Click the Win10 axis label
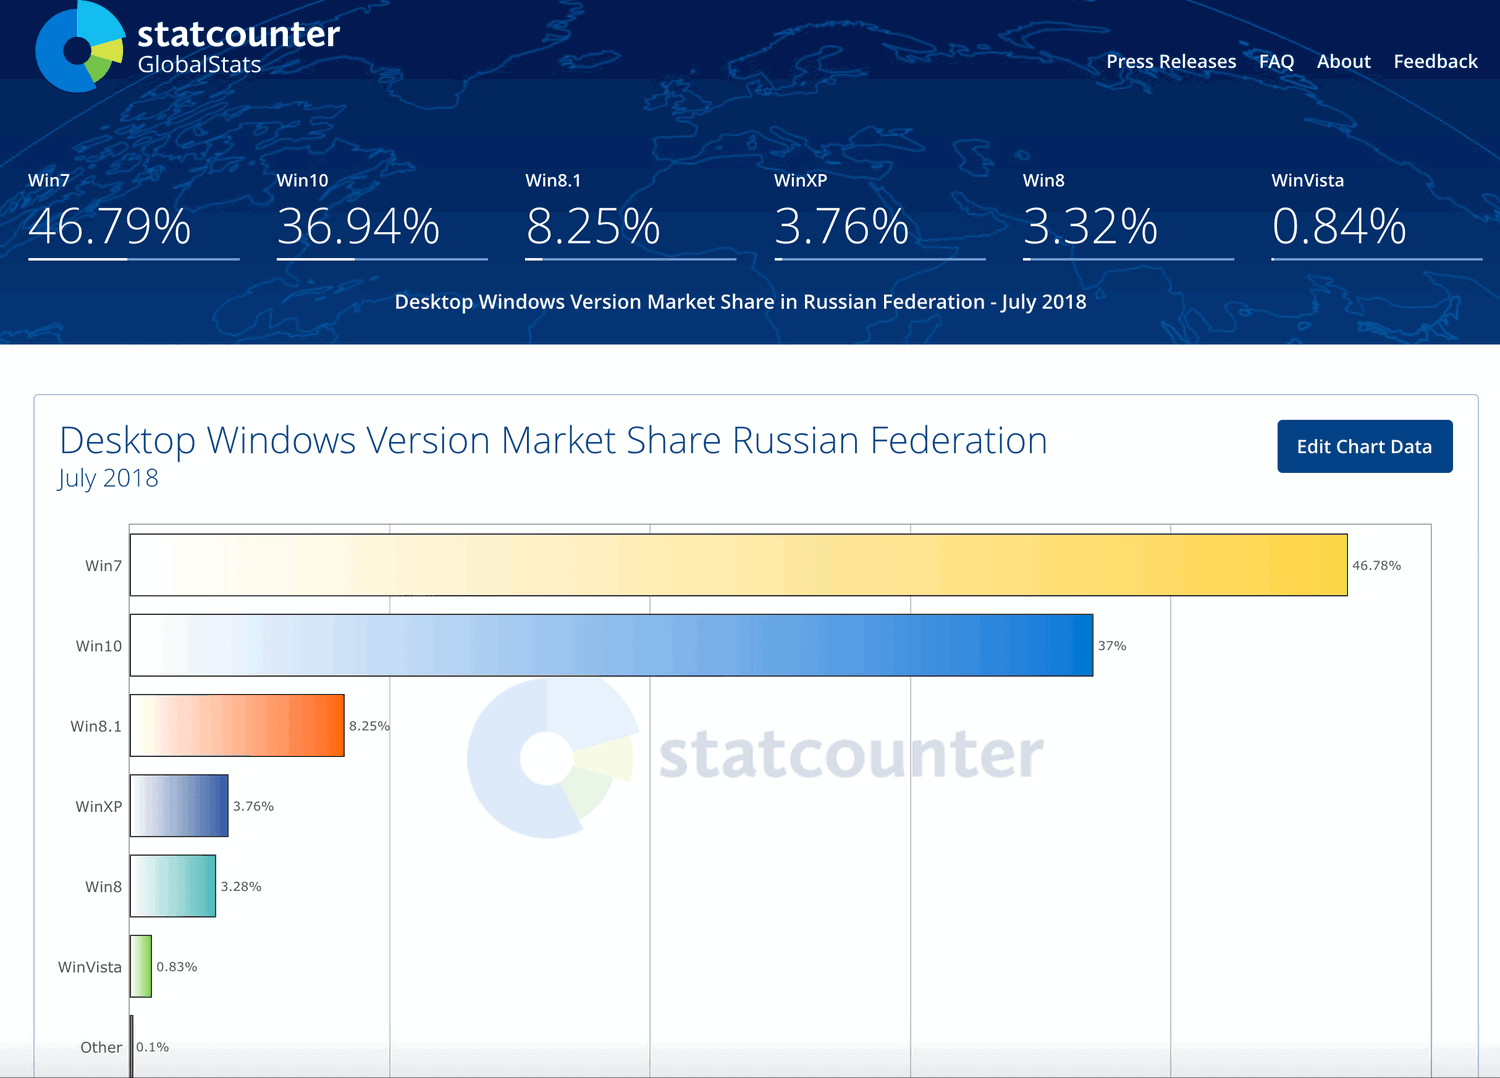The width and height of the screenshot is (1500, 1078). (99, 646)
